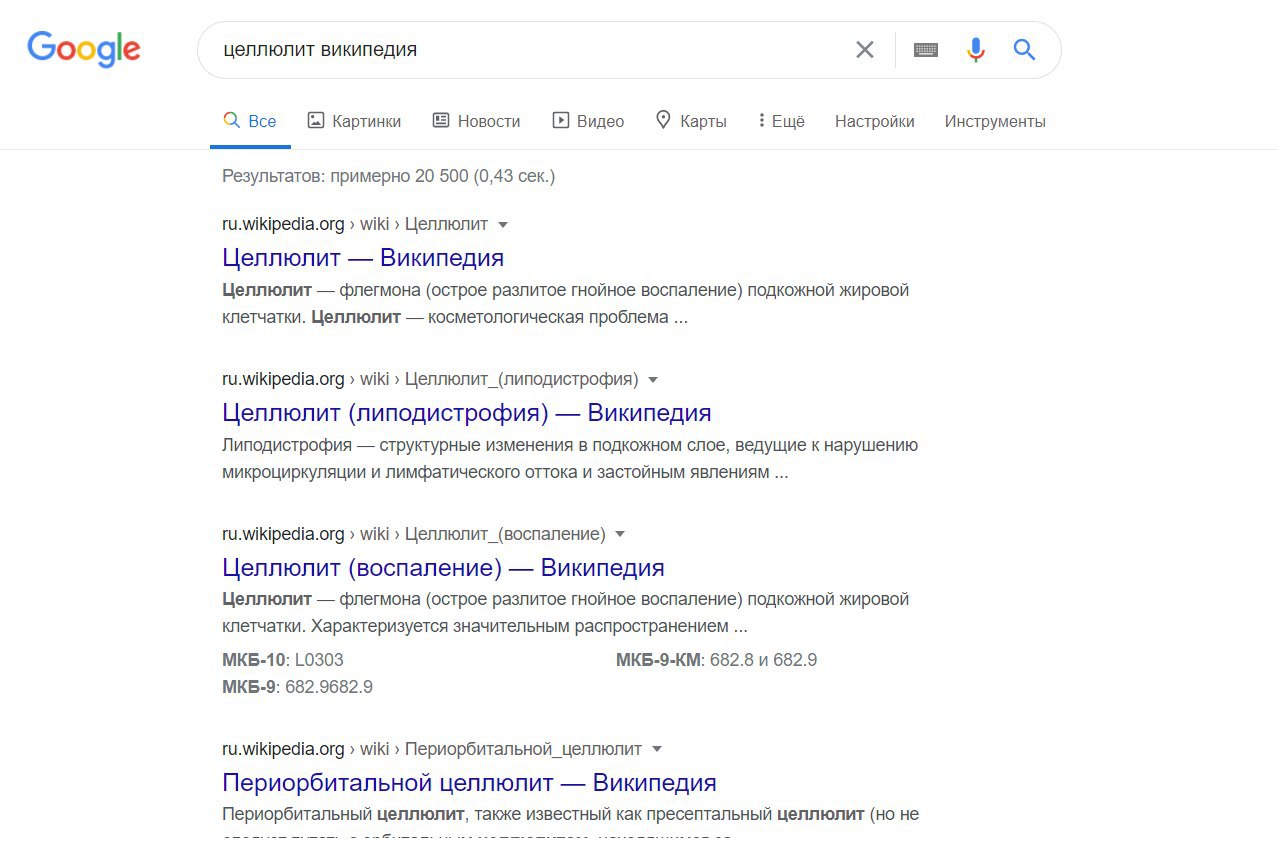Clear the search query with the X icon
This screenshot has height=844, width=1278.
(865, 50)
